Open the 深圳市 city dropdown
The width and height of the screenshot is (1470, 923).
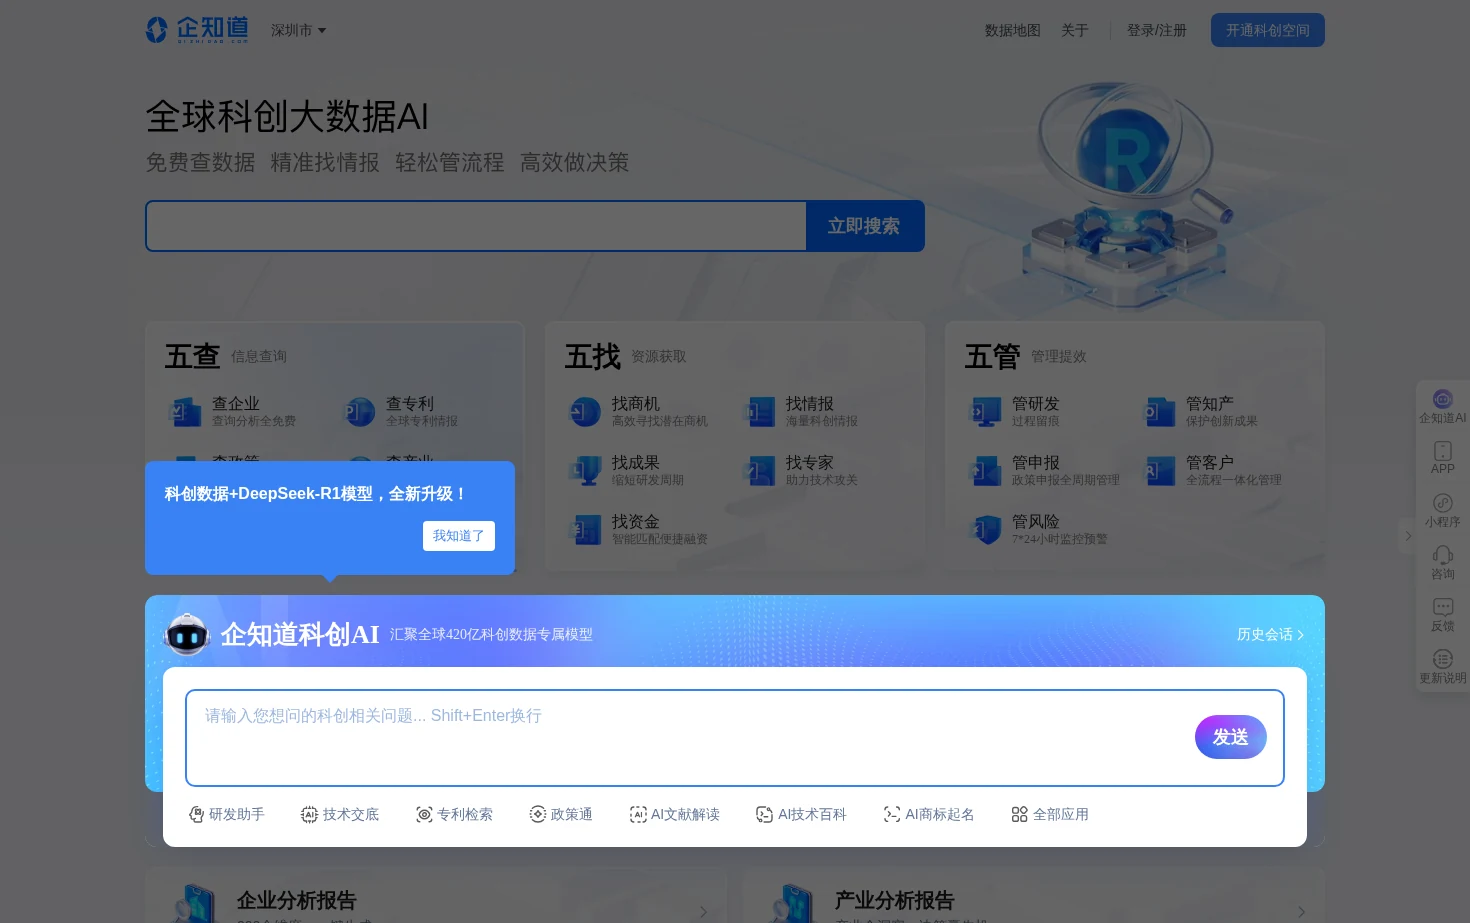coord(298,31)
